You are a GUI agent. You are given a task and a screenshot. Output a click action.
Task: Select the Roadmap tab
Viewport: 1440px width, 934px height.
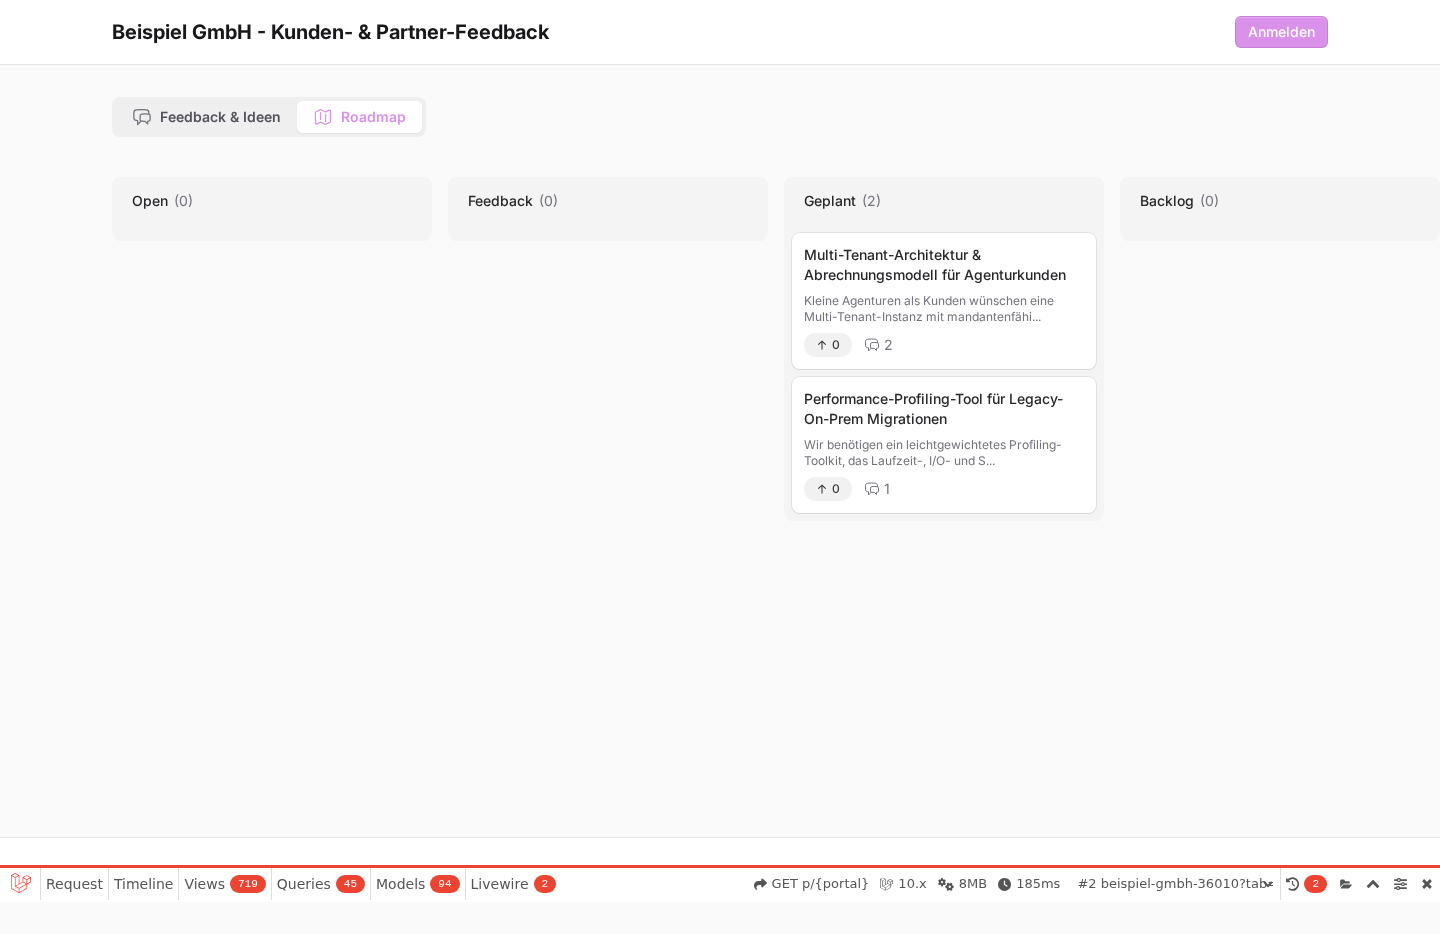pos(359,117)
